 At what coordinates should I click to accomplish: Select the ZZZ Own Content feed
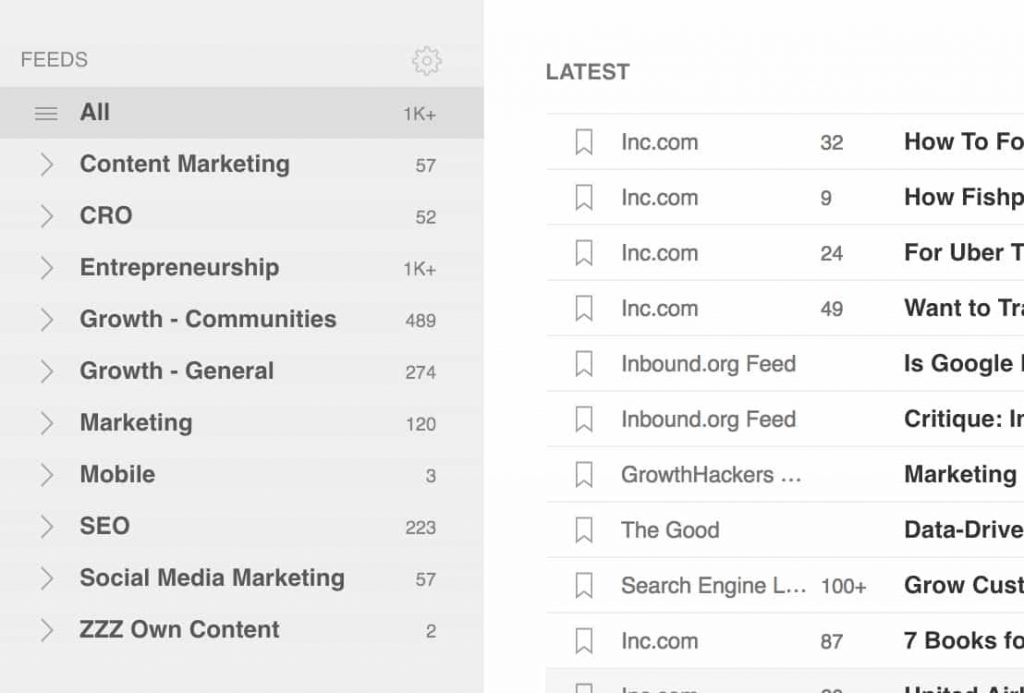pyautogui.click(x=179, y=629)
